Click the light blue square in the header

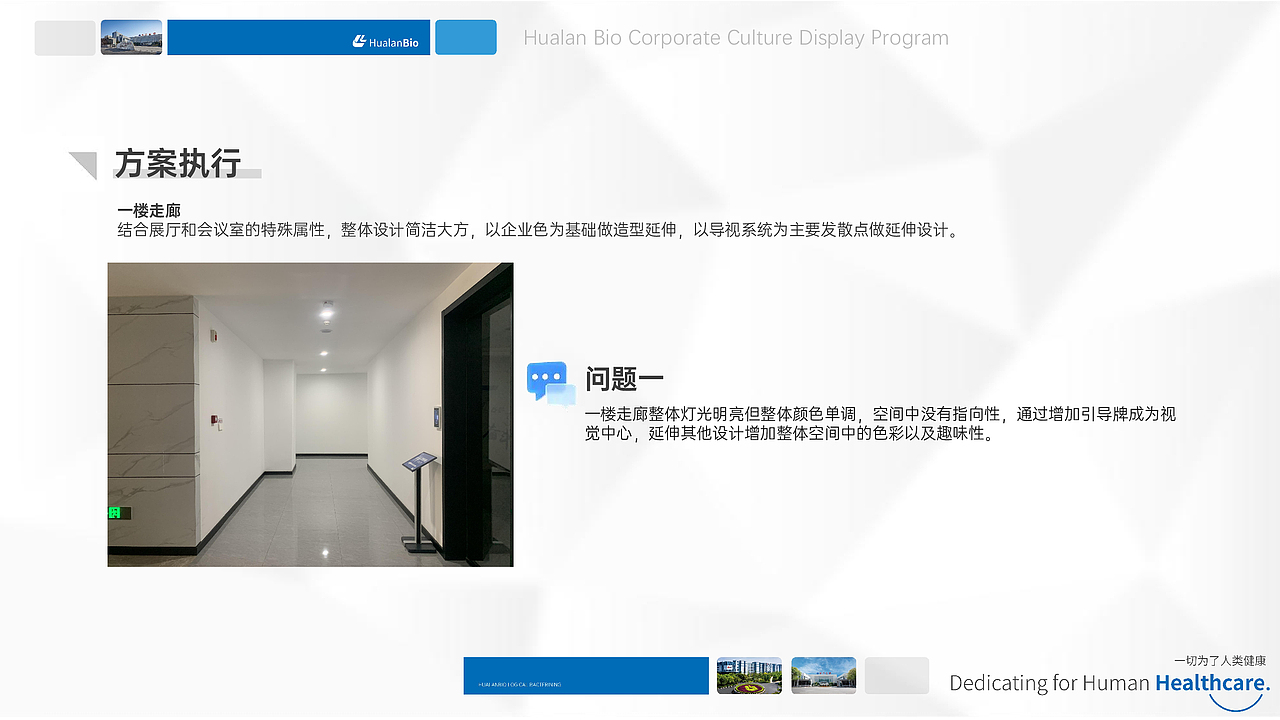coord(466,37)
